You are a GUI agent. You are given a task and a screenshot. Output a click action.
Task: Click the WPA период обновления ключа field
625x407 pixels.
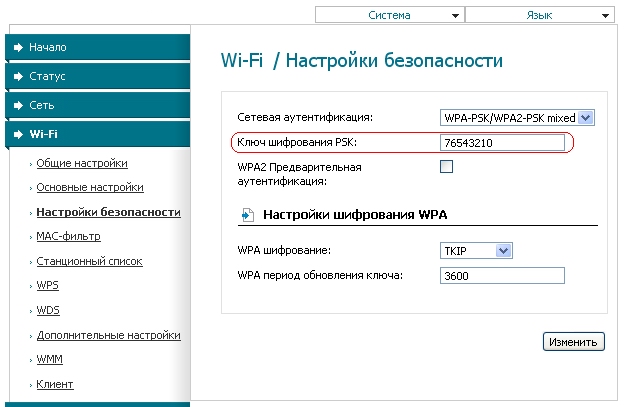click(503, 276)
